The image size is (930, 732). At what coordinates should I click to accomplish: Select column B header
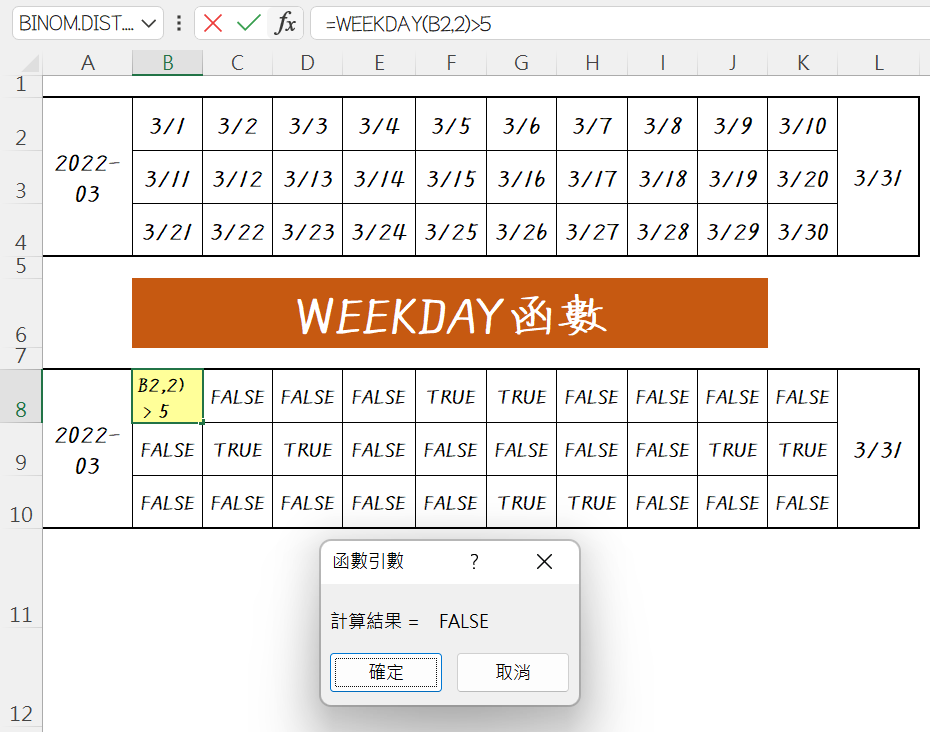click(x=167, y=63)
